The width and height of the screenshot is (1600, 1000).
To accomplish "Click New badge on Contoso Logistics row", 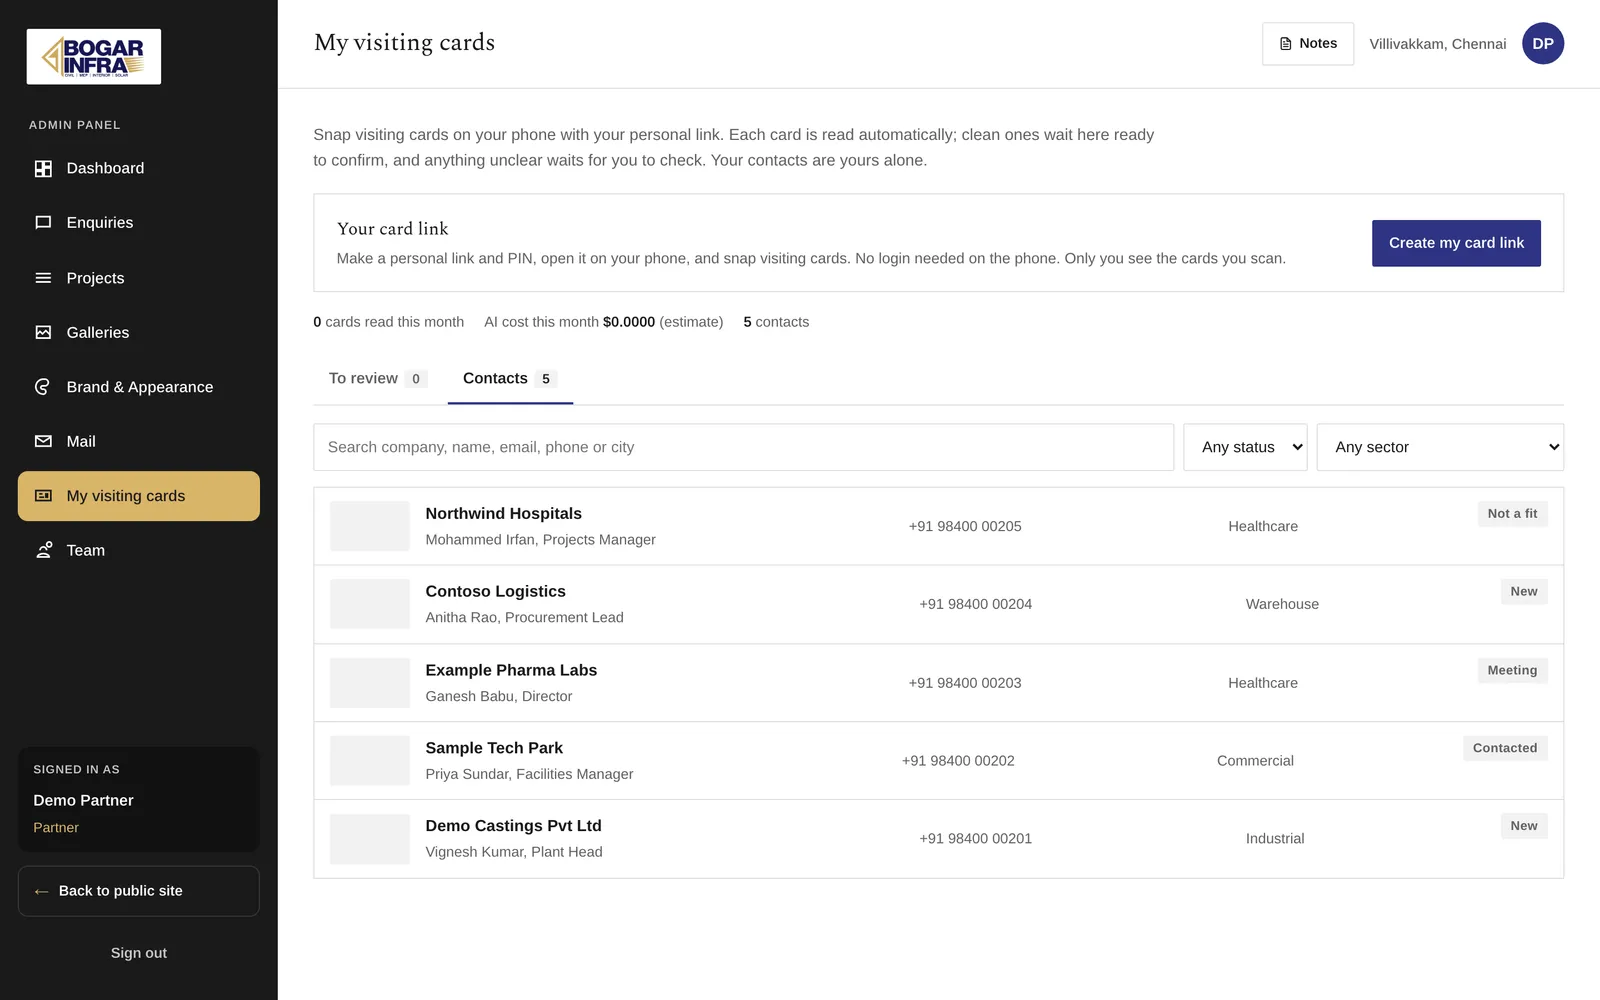I will [1524, 592].
